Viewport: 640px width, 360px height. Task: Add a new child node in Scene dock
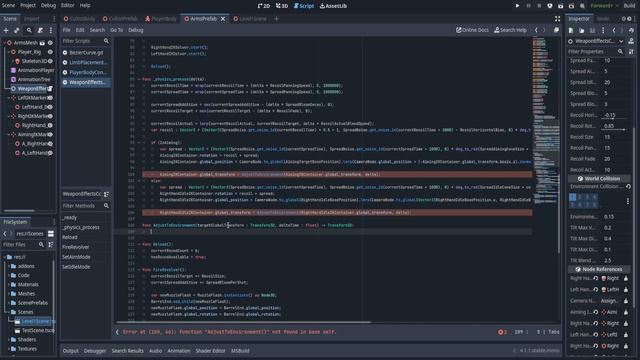click(x=6, y=30)
